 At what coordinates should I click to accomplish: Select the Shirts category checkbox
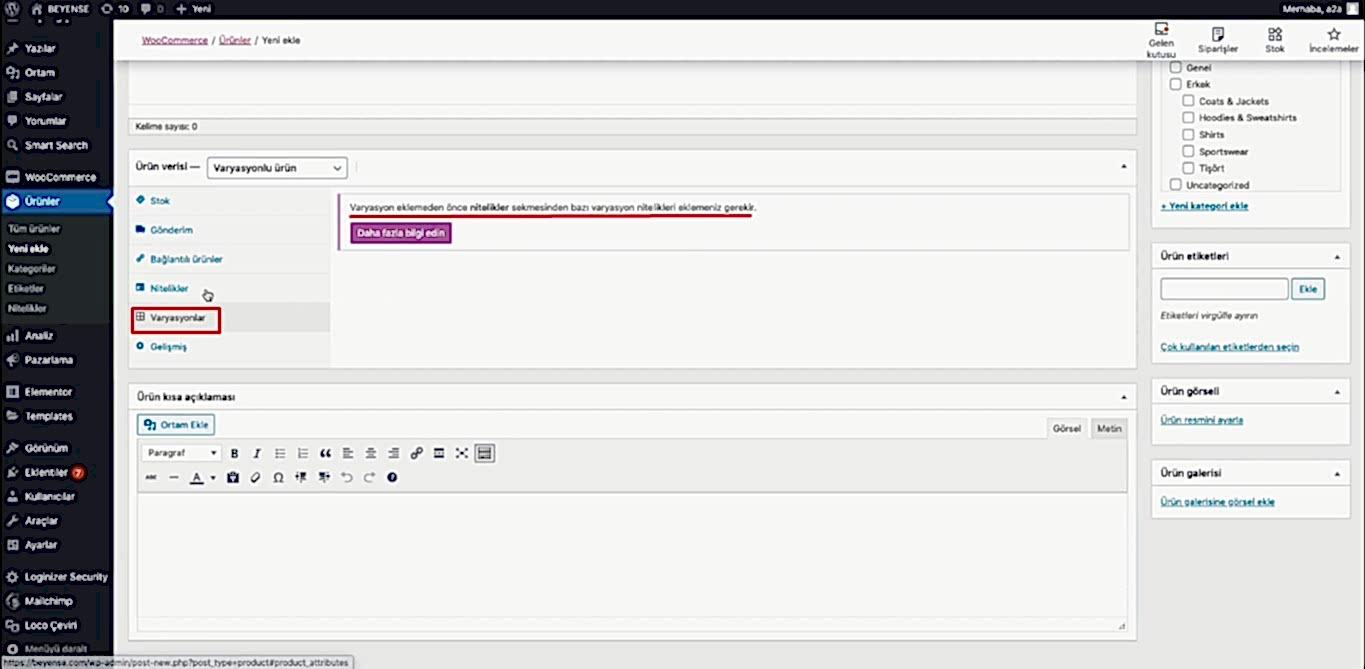click(1189, 135)
